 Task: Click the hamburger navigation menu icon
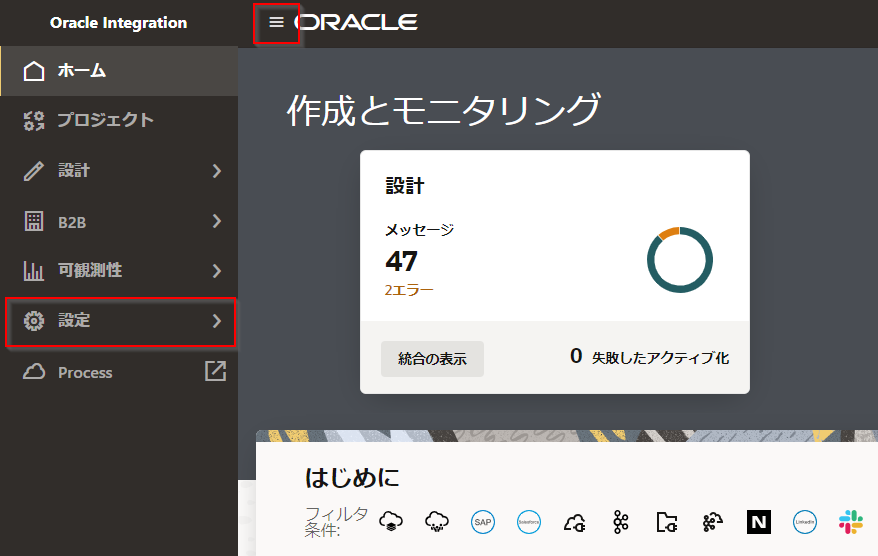click(x=277, y=23)
